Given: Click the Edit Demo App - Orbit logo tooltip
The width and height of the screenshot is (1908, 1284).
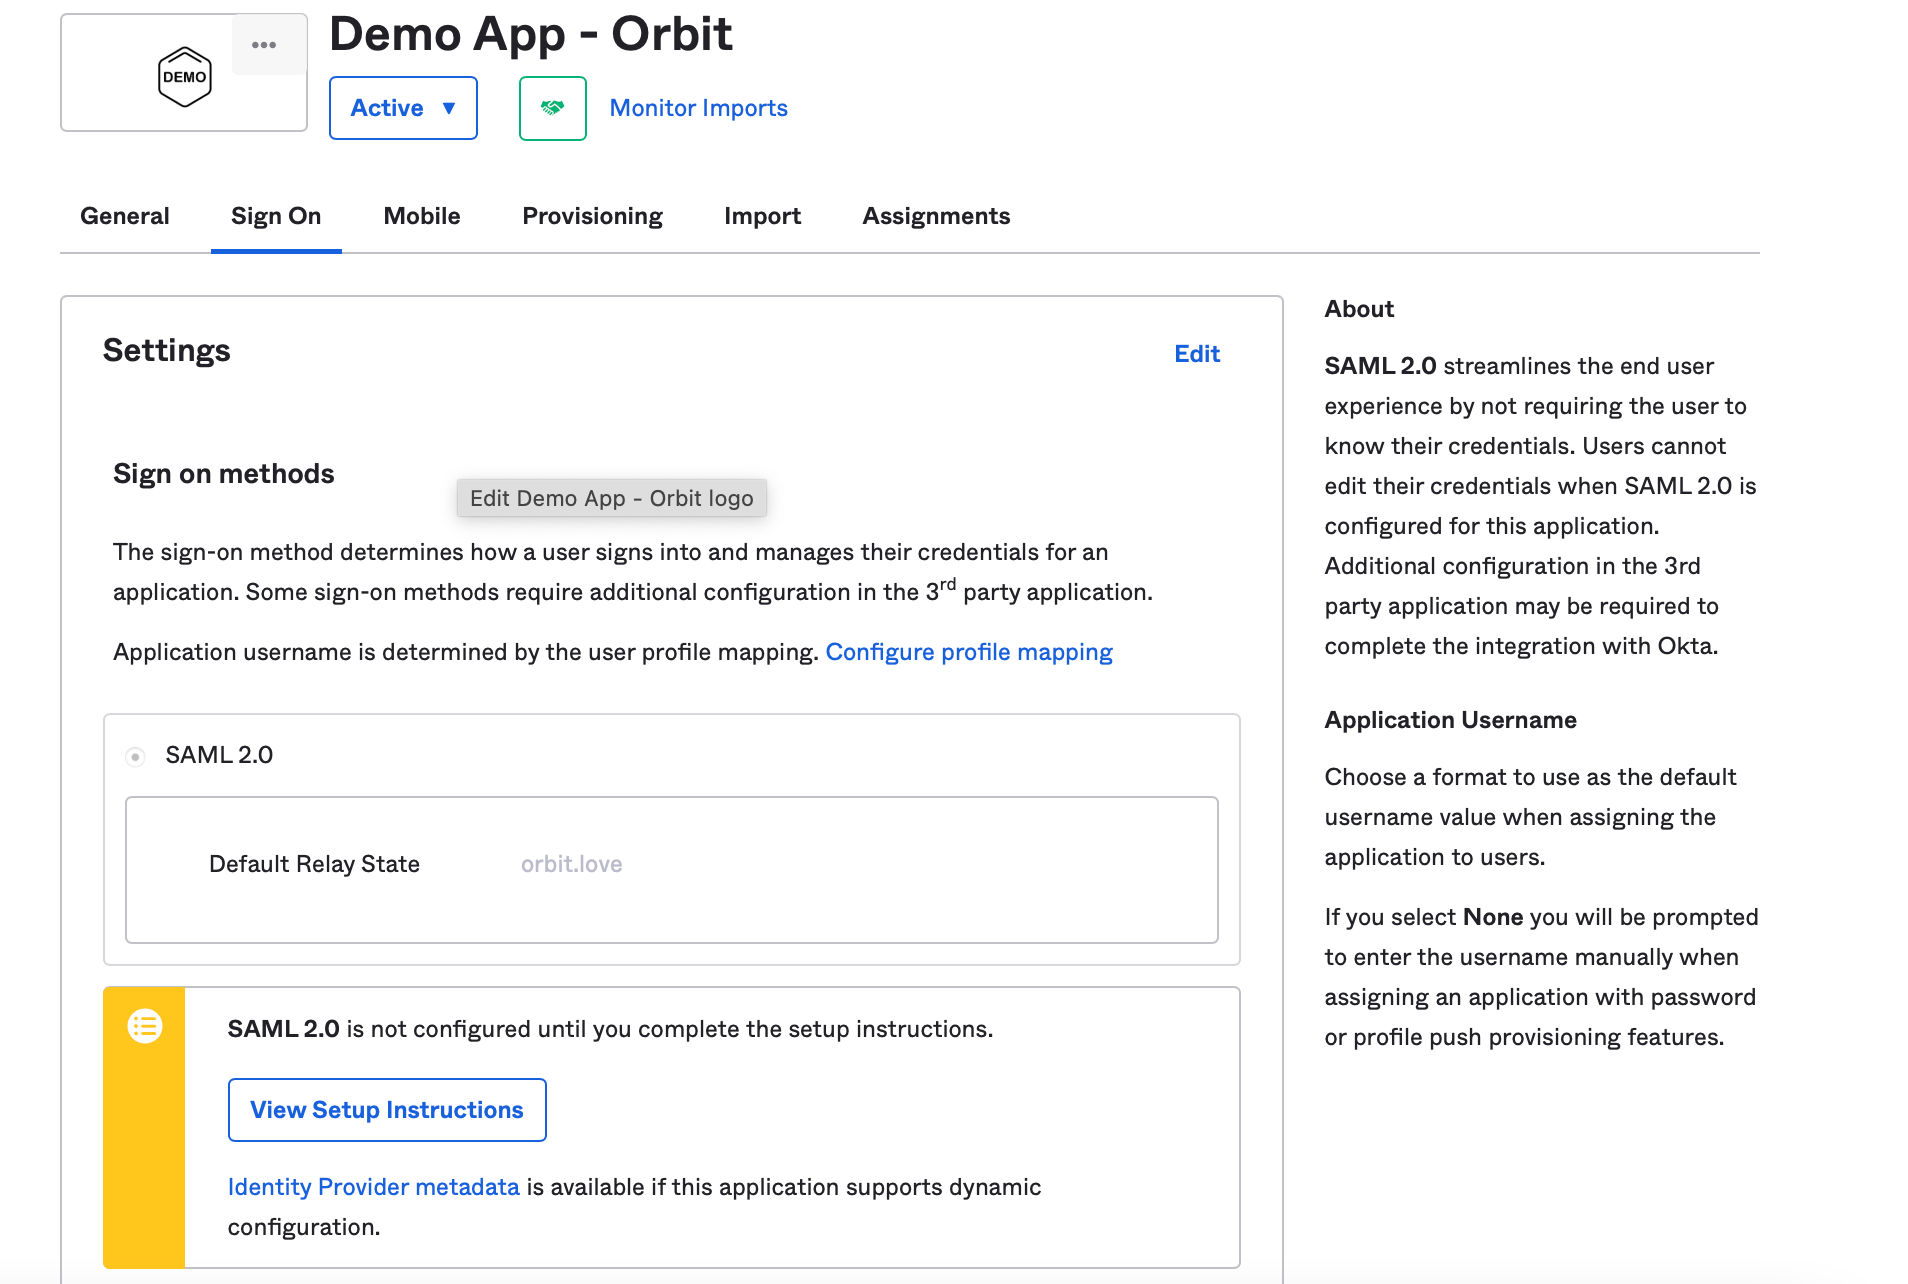Looking at the screenshot, I should tap(611, 498).
